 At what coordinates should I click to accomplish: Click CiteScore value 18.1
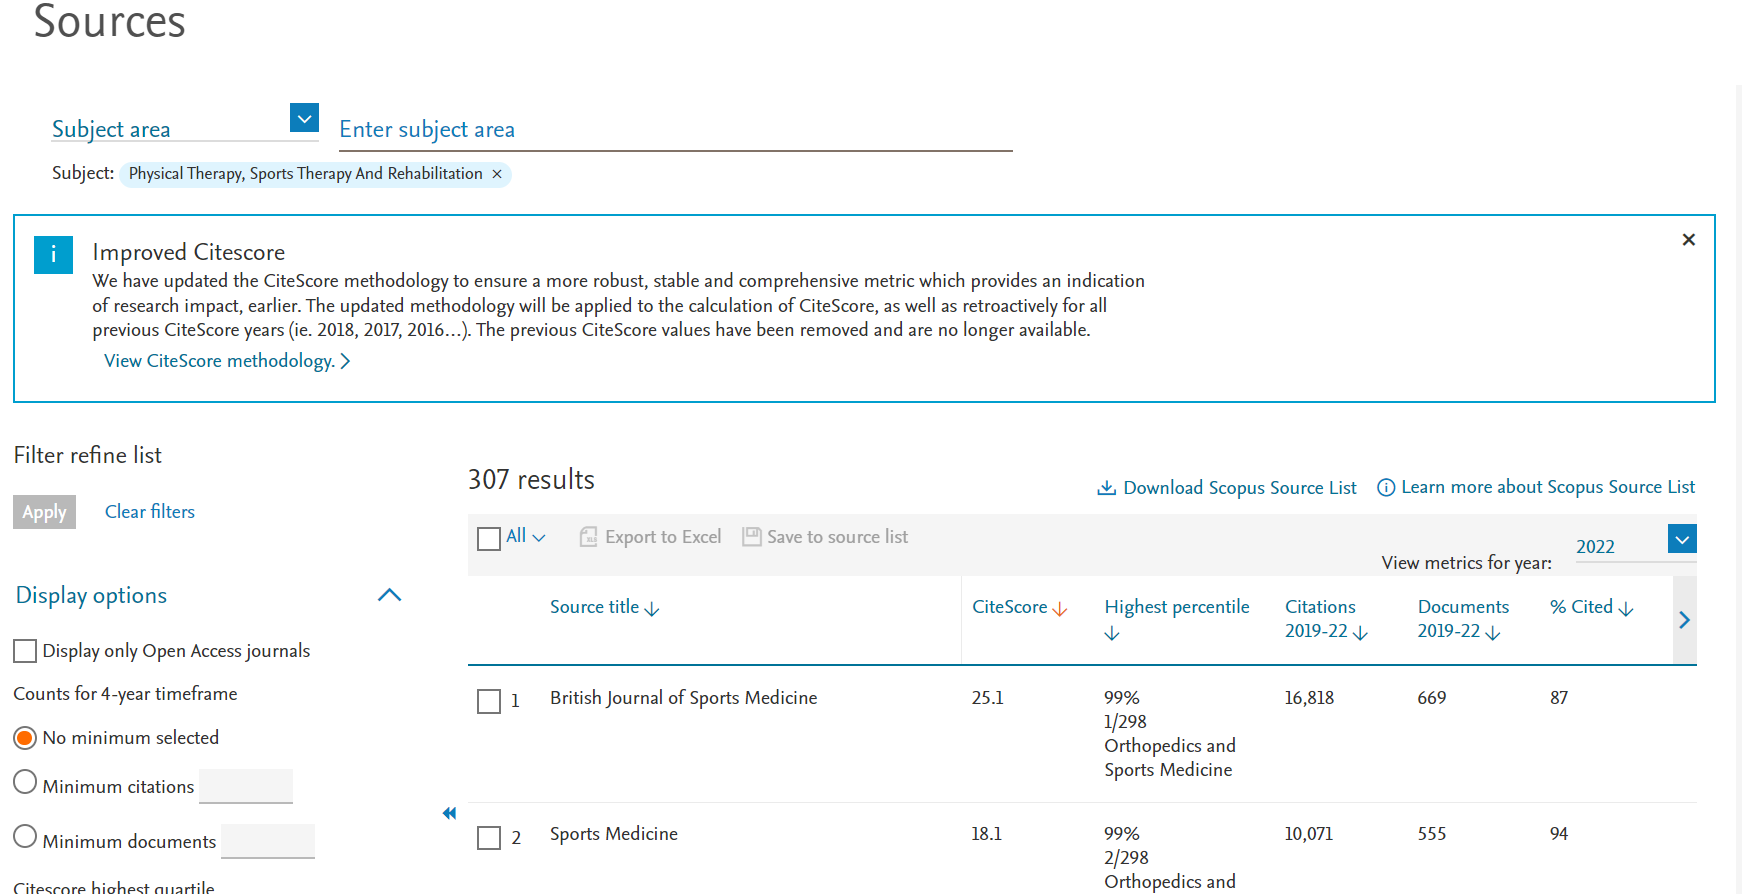[x=986, y=834]
